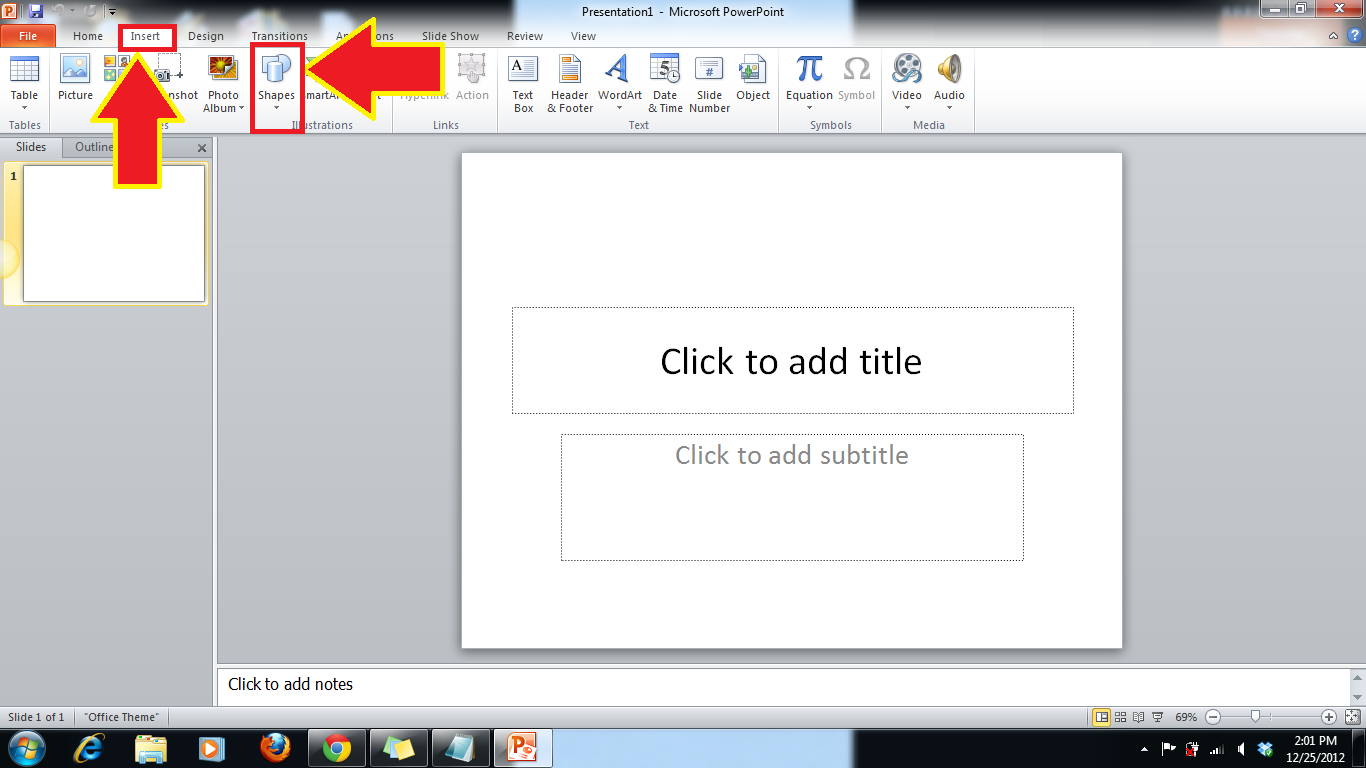Click the Equation pi icon
Image resolution: width=1366 pixels, height=768 pixels.
809,69
